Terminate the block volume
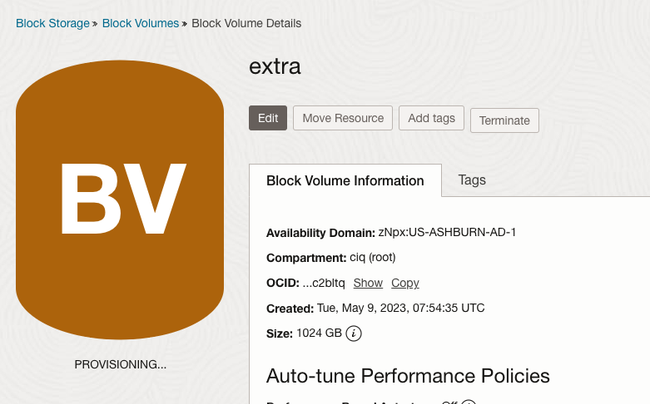This screenshot has width=650, height=404. coord(504,121)
